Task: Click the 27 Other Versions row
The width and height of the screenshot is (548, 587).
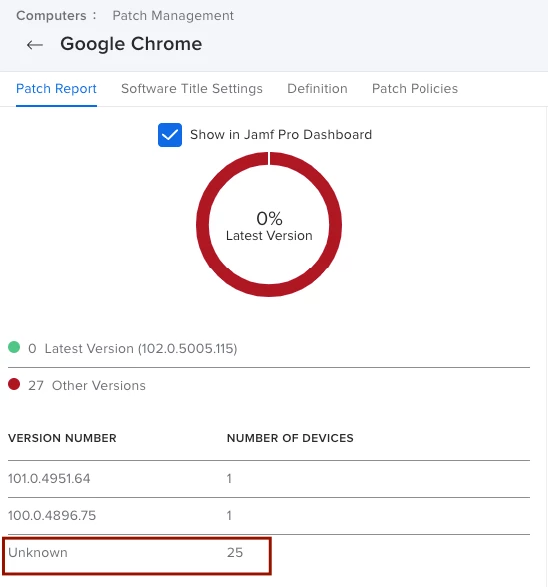Action: (x=269, y=386)
